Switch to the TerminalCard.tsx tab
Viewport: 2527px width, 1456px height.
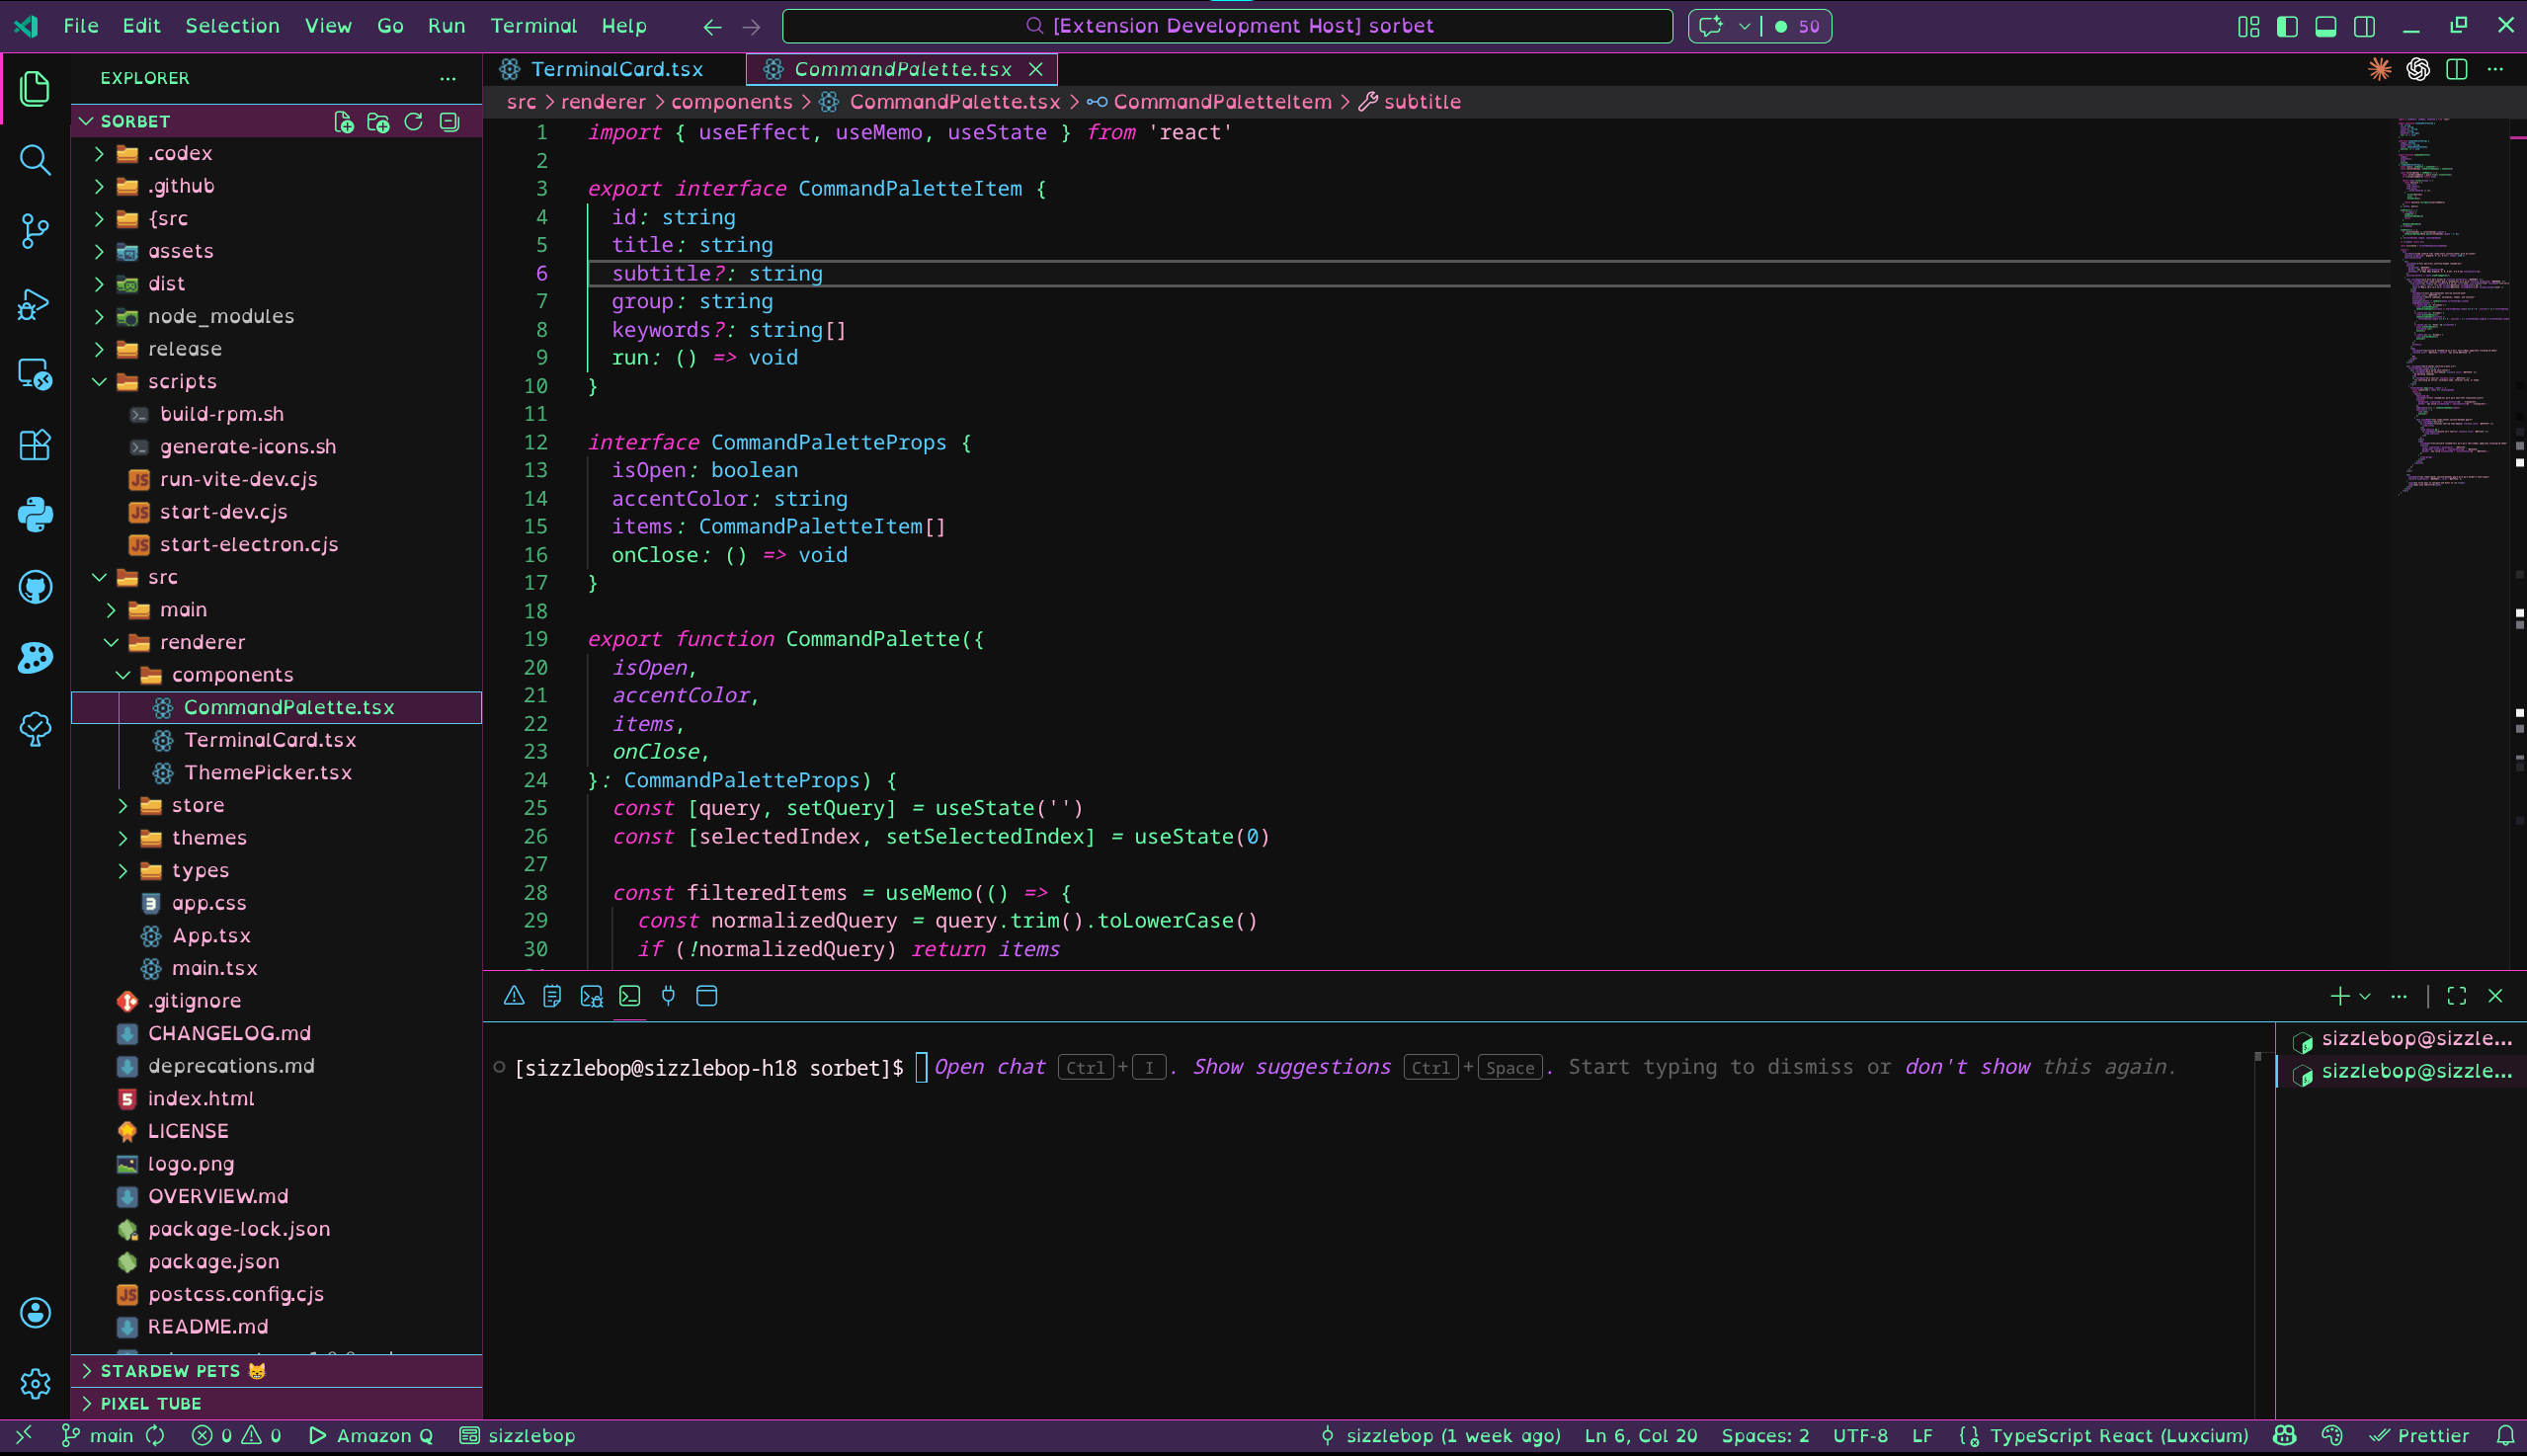pos(616,69)
